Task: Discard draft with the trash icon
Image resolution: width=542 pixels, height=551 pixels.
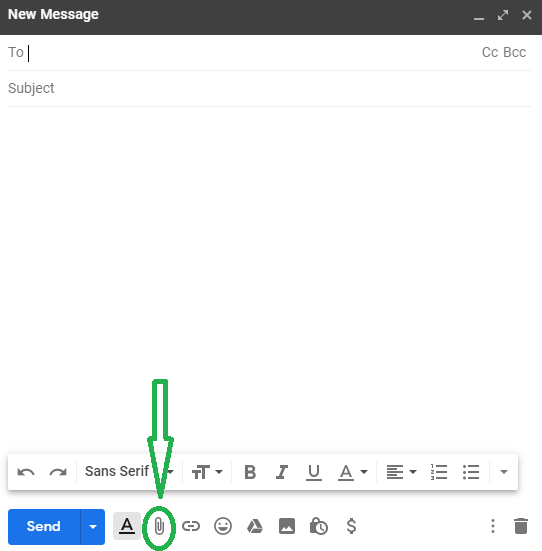Action: click(521, 526)
